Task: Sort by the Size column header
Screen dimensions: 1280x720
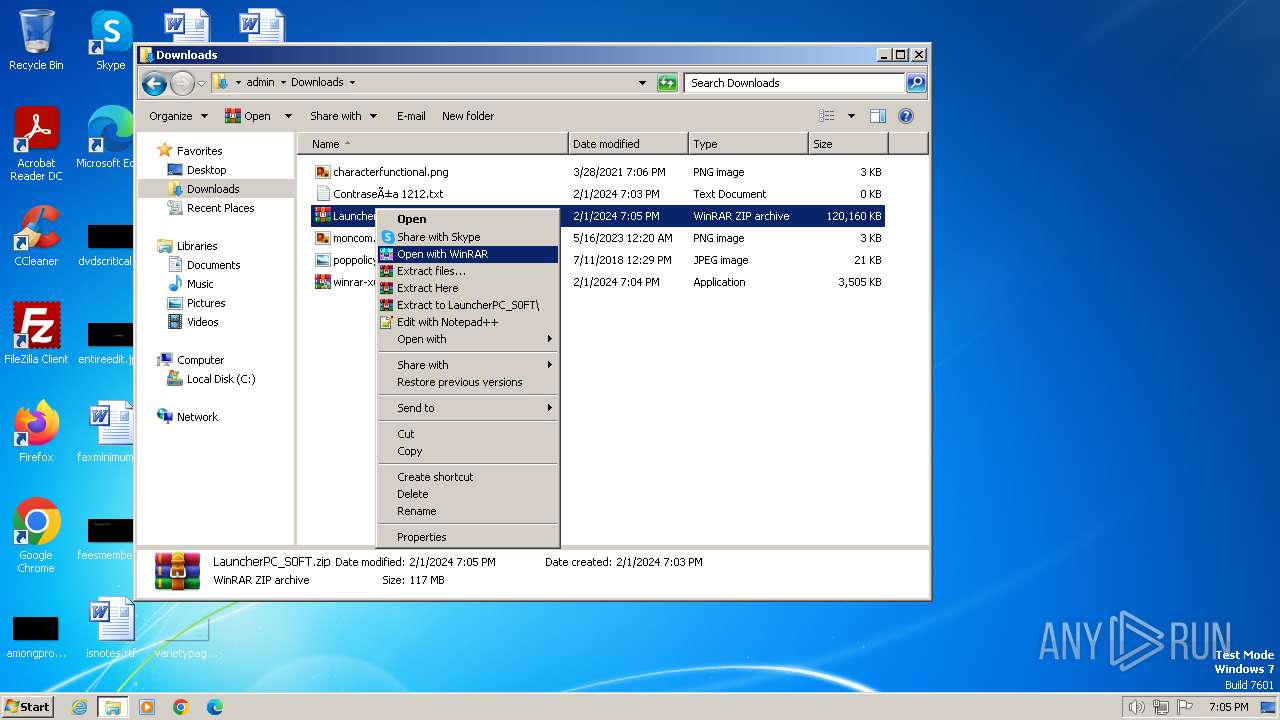Action: point(848,144)
